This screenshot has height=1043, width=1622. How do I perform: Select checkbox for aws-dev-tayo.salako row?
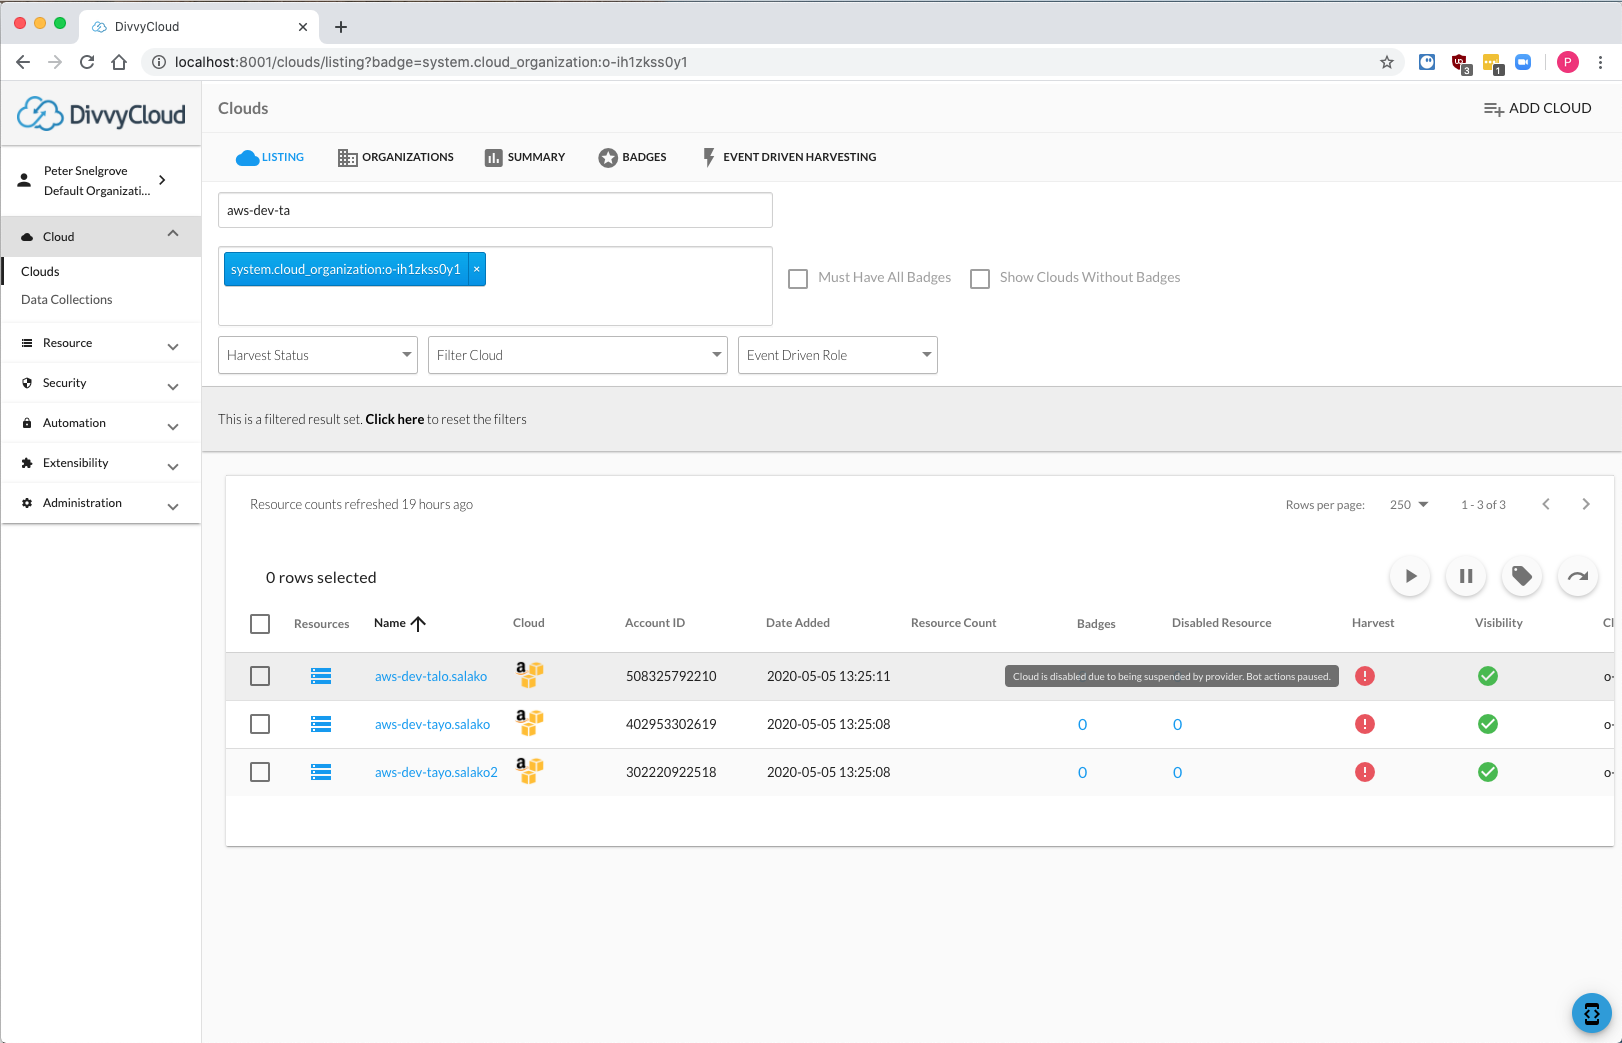(260, 724)
